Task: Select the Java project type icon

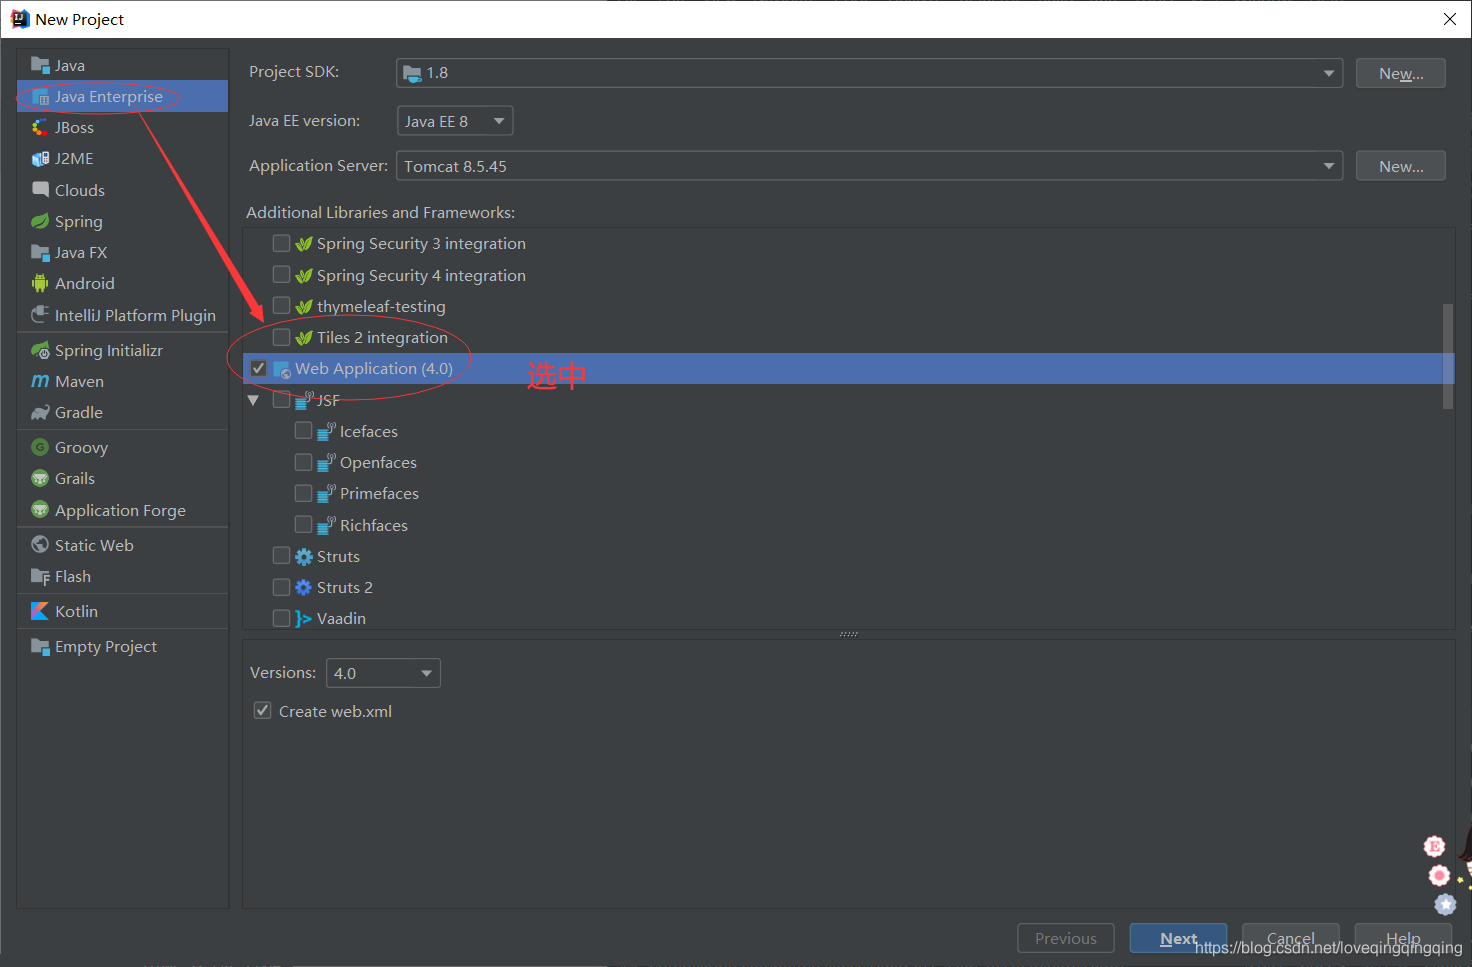Action: coord(40,65)
